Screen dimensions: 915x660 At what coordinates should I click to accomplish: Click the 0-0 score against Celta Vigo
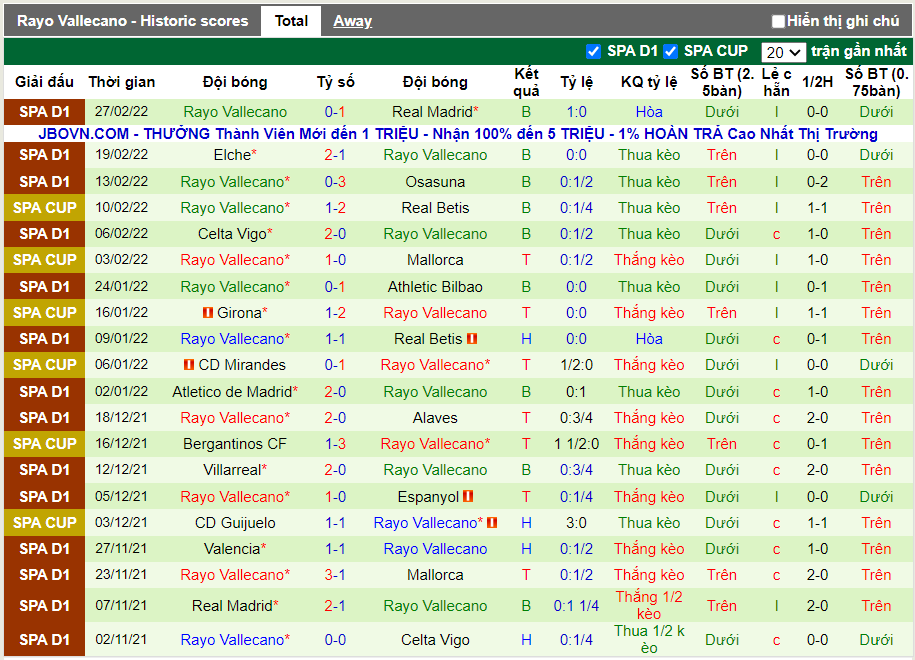(x=335, y=640)
